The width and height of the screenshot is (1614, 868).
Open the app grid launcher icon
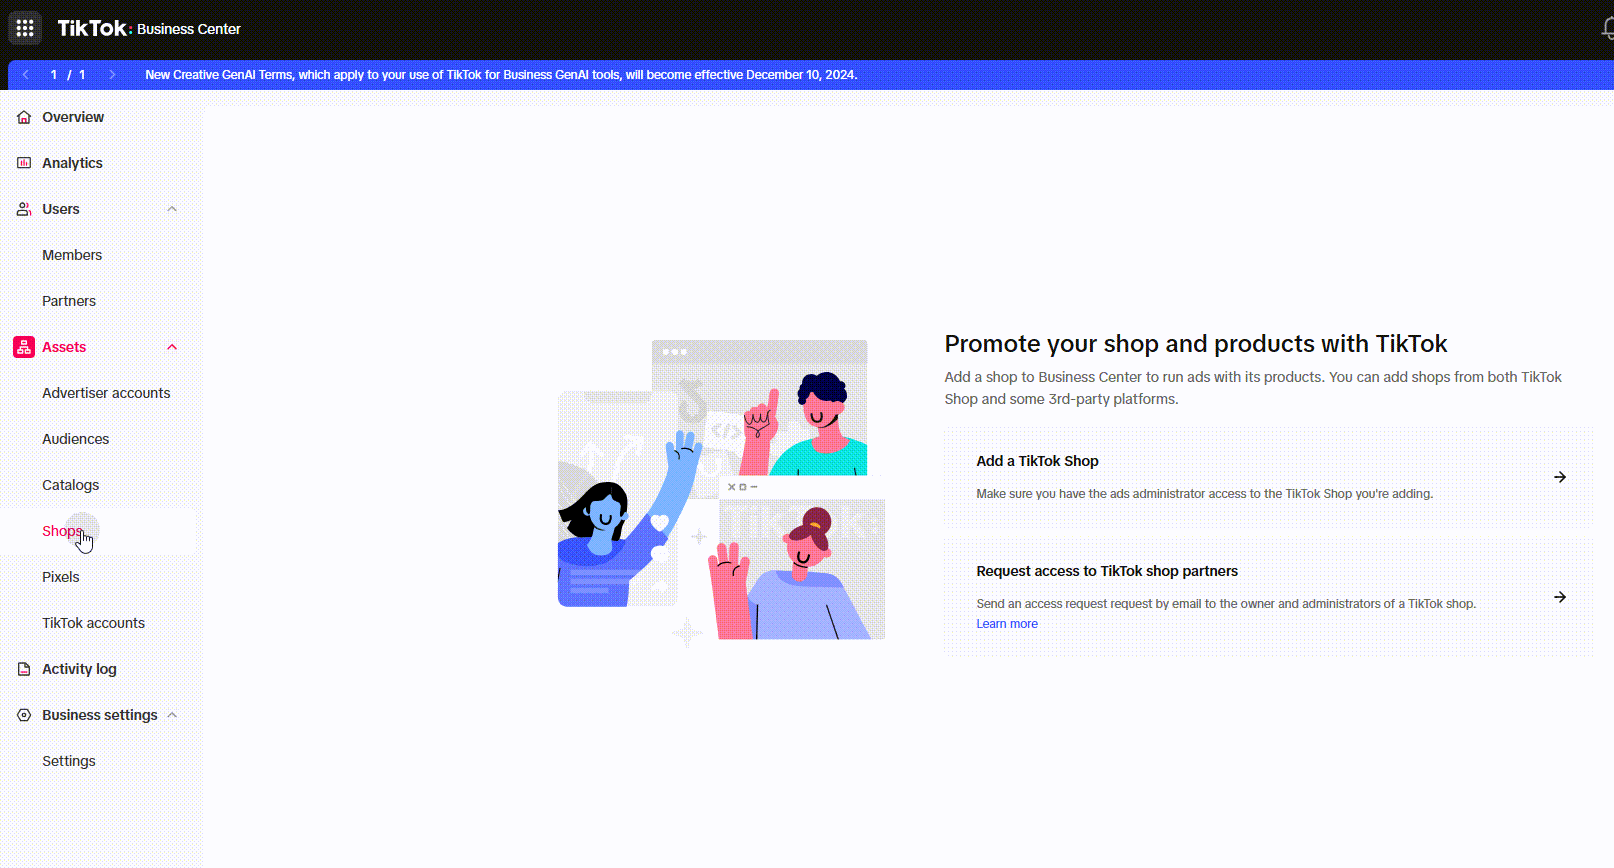tap(25, 28)
